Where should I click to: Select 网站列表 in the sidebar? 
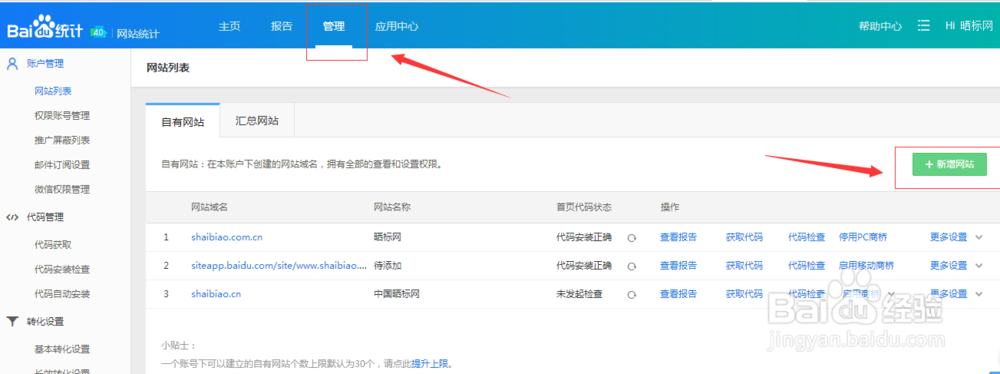coord(53,91)
